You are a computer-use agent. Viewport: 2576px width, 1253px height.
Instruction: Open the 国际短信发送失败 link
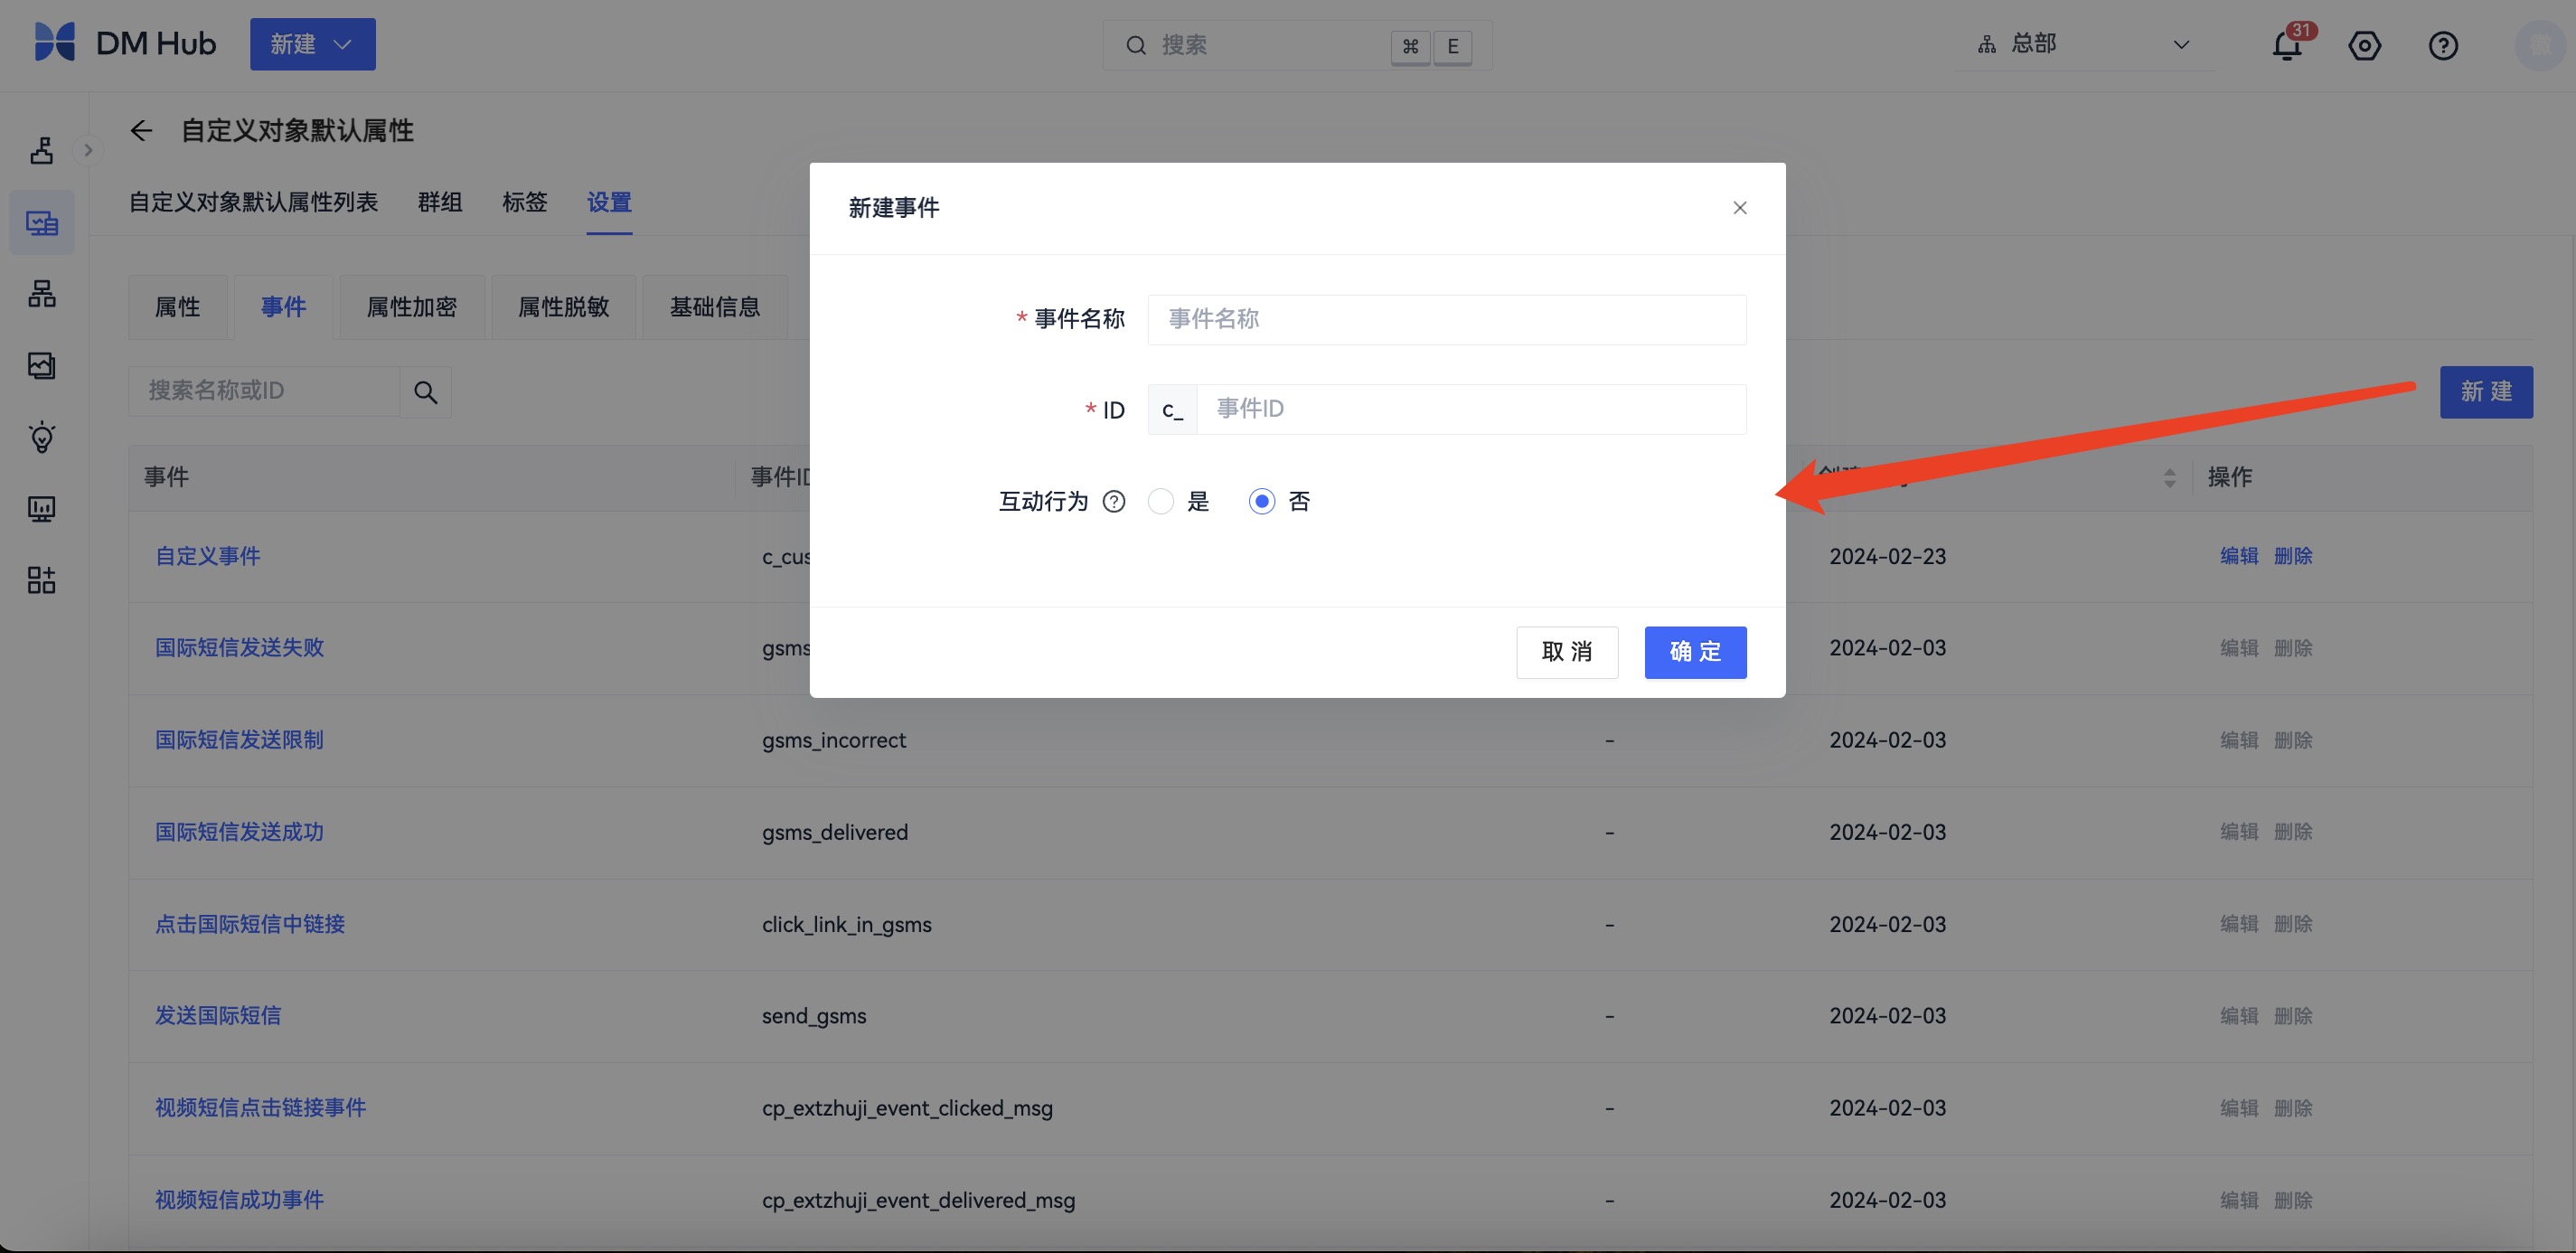pos(239,648)
